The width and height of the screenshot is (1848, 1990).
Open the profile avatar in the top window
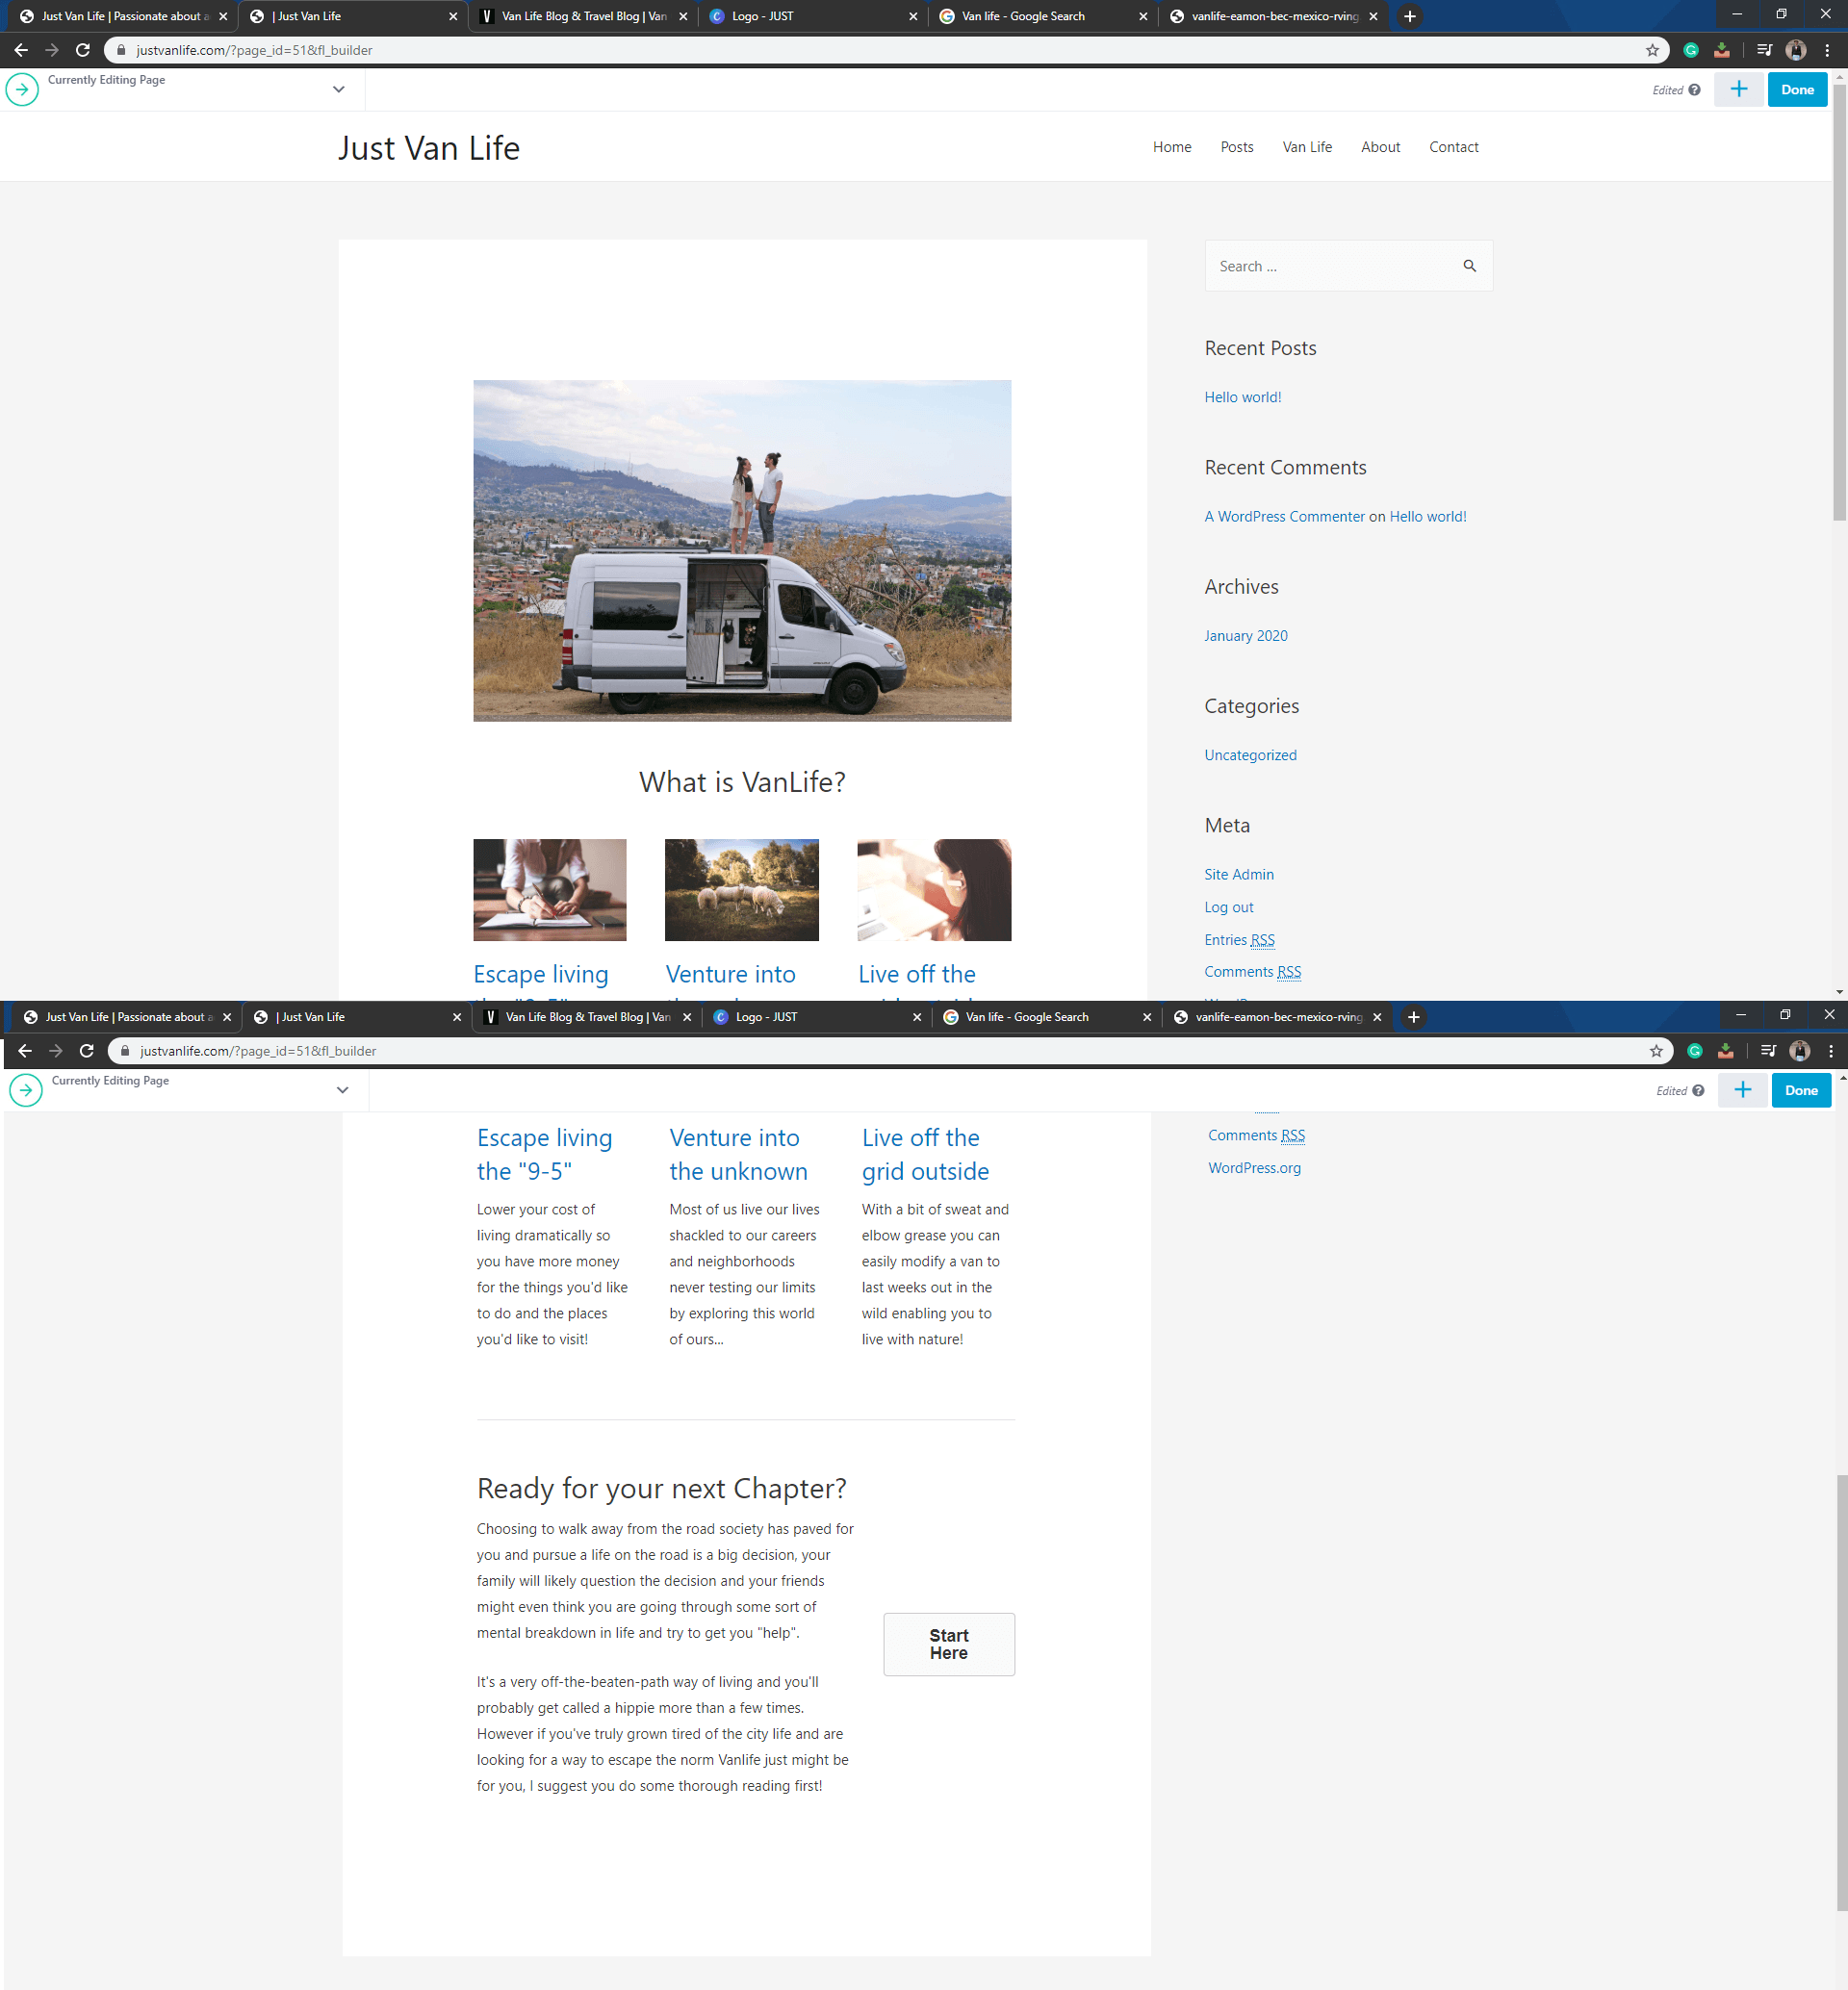pos(1796,50)
